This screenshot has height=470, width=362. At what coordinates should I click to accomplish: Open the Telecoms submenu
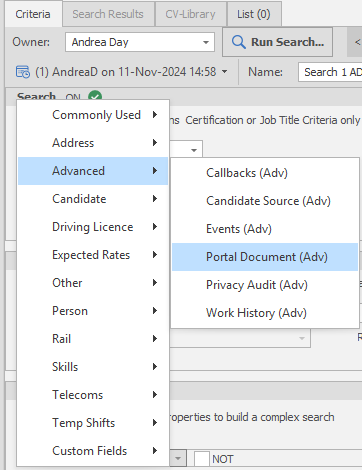pos(93,395)
